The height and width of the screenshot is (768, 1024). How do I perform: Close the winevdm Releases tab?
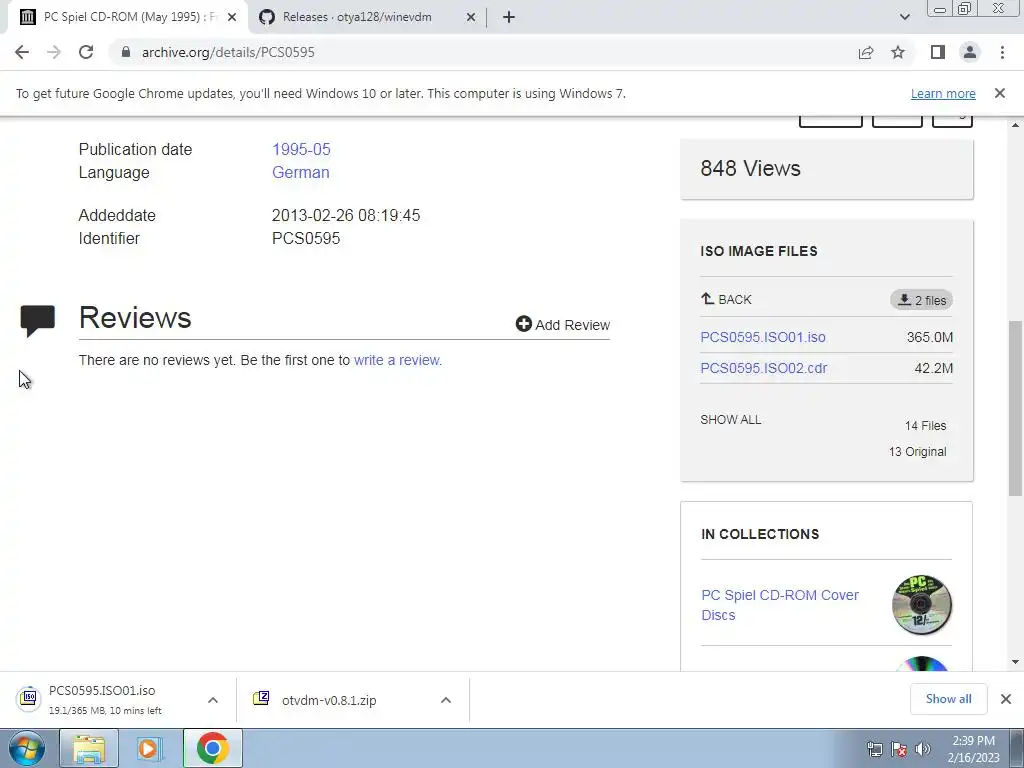point(471,17)
